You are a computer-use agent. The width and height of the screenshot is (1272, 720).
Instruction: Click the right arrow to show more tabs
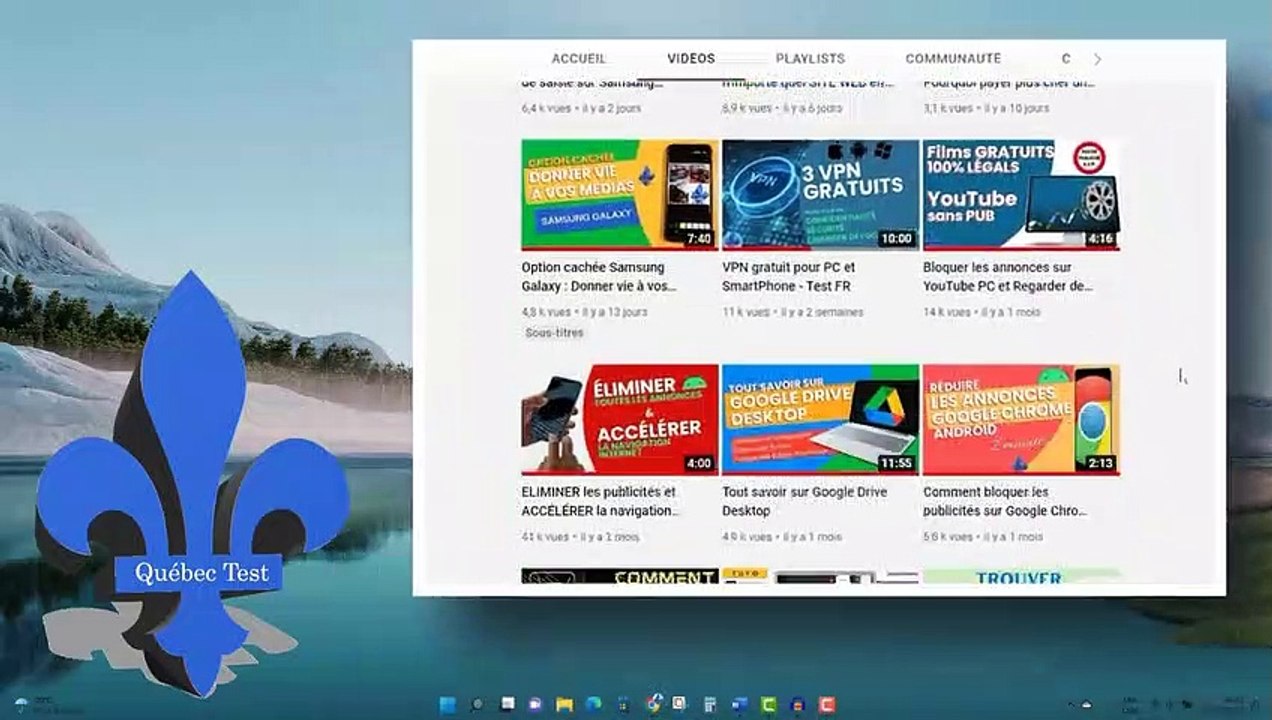[1097, 59]
